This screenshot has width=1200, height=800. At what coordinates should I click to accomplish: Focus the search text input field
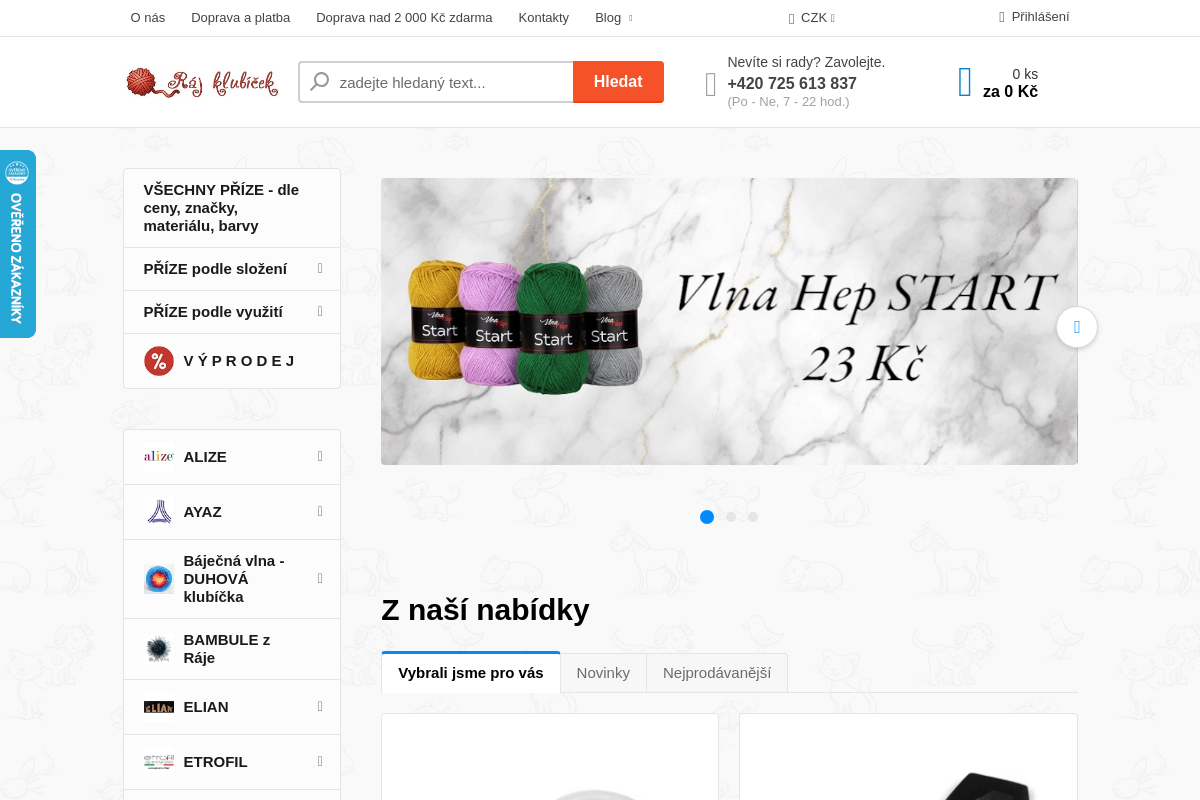(x=436, y=82)
